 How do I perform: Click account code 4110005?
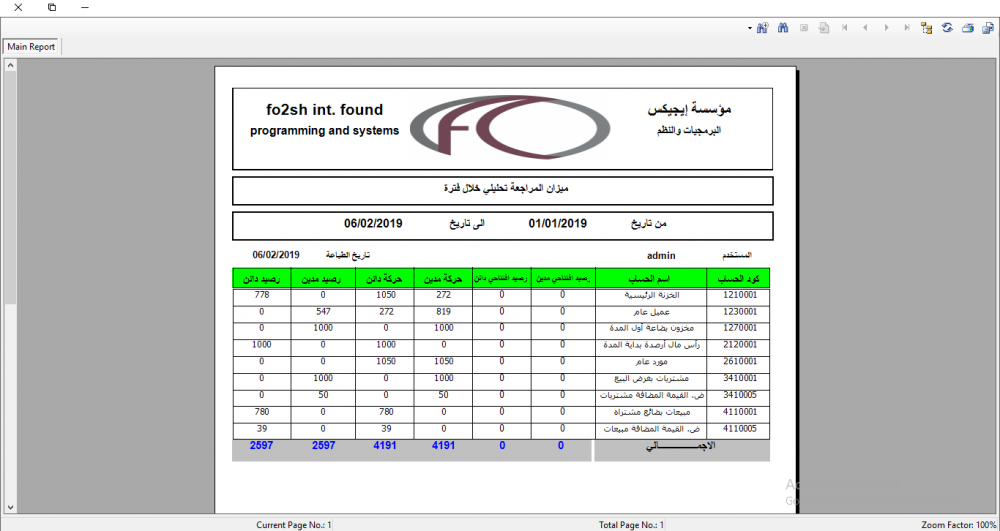point(740,428)
